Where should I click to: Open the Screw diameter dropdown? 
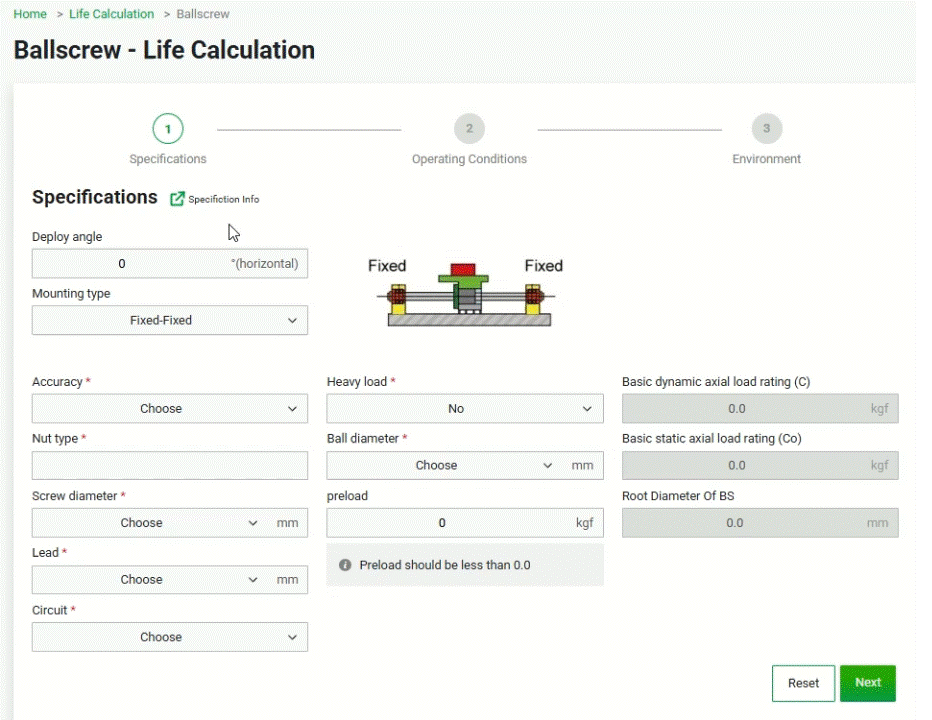point(148,522)
